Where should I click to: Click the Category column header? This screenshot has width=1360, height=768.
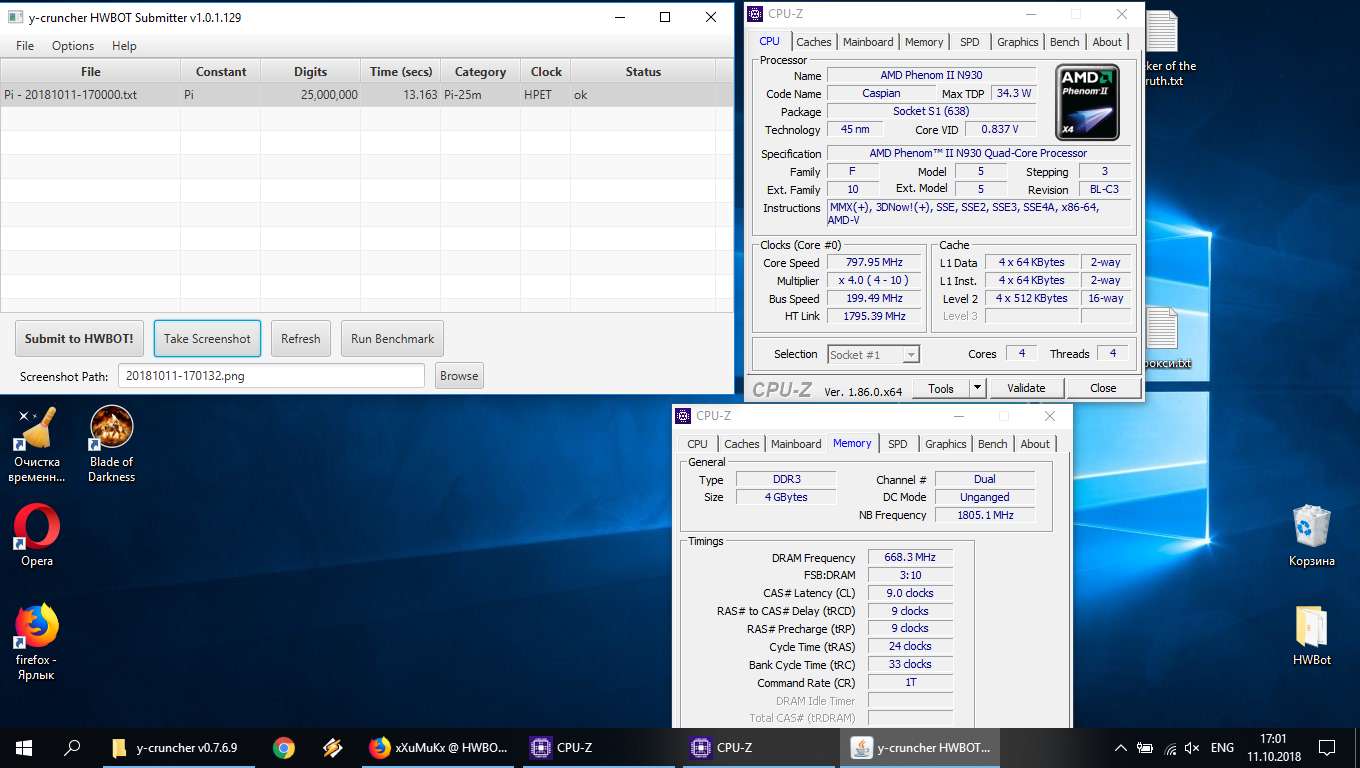pyautogui.click(x=480, y=72)
